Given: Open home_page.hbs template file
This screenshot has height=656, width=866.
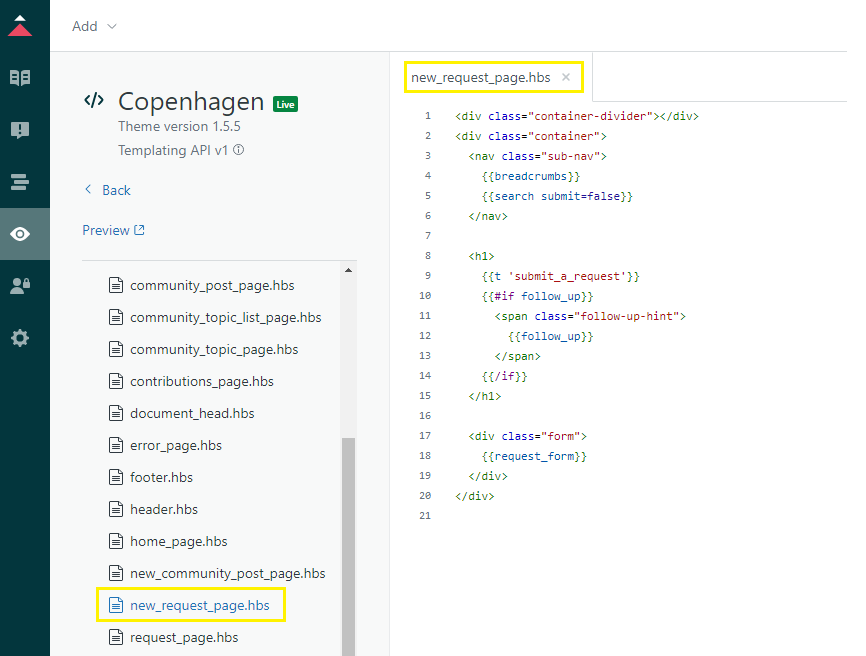Looking at the screenshot, I should pos(178,541).
